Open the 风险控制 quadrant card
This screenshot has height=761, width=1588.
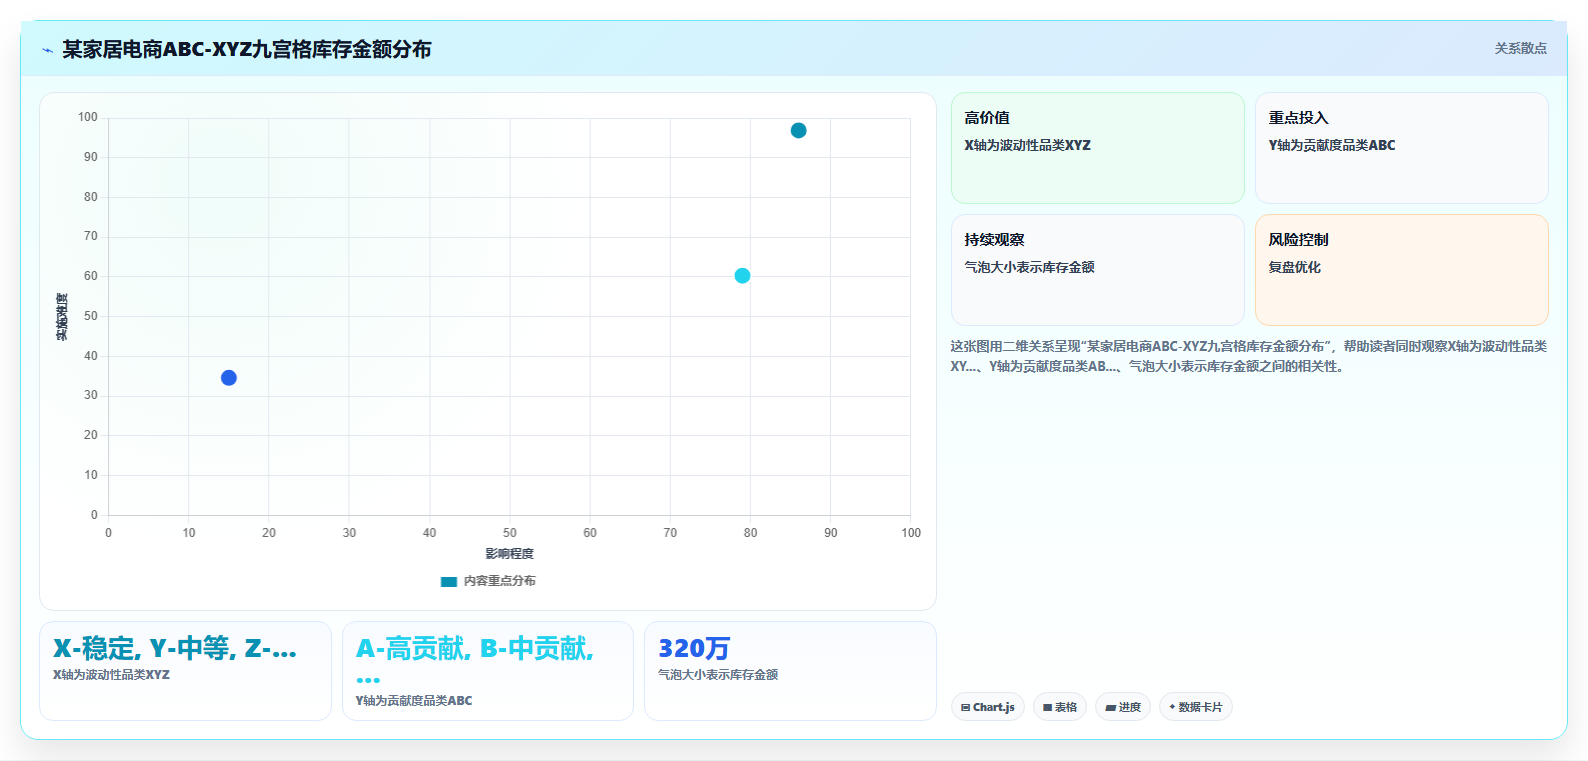[1402, 270]
